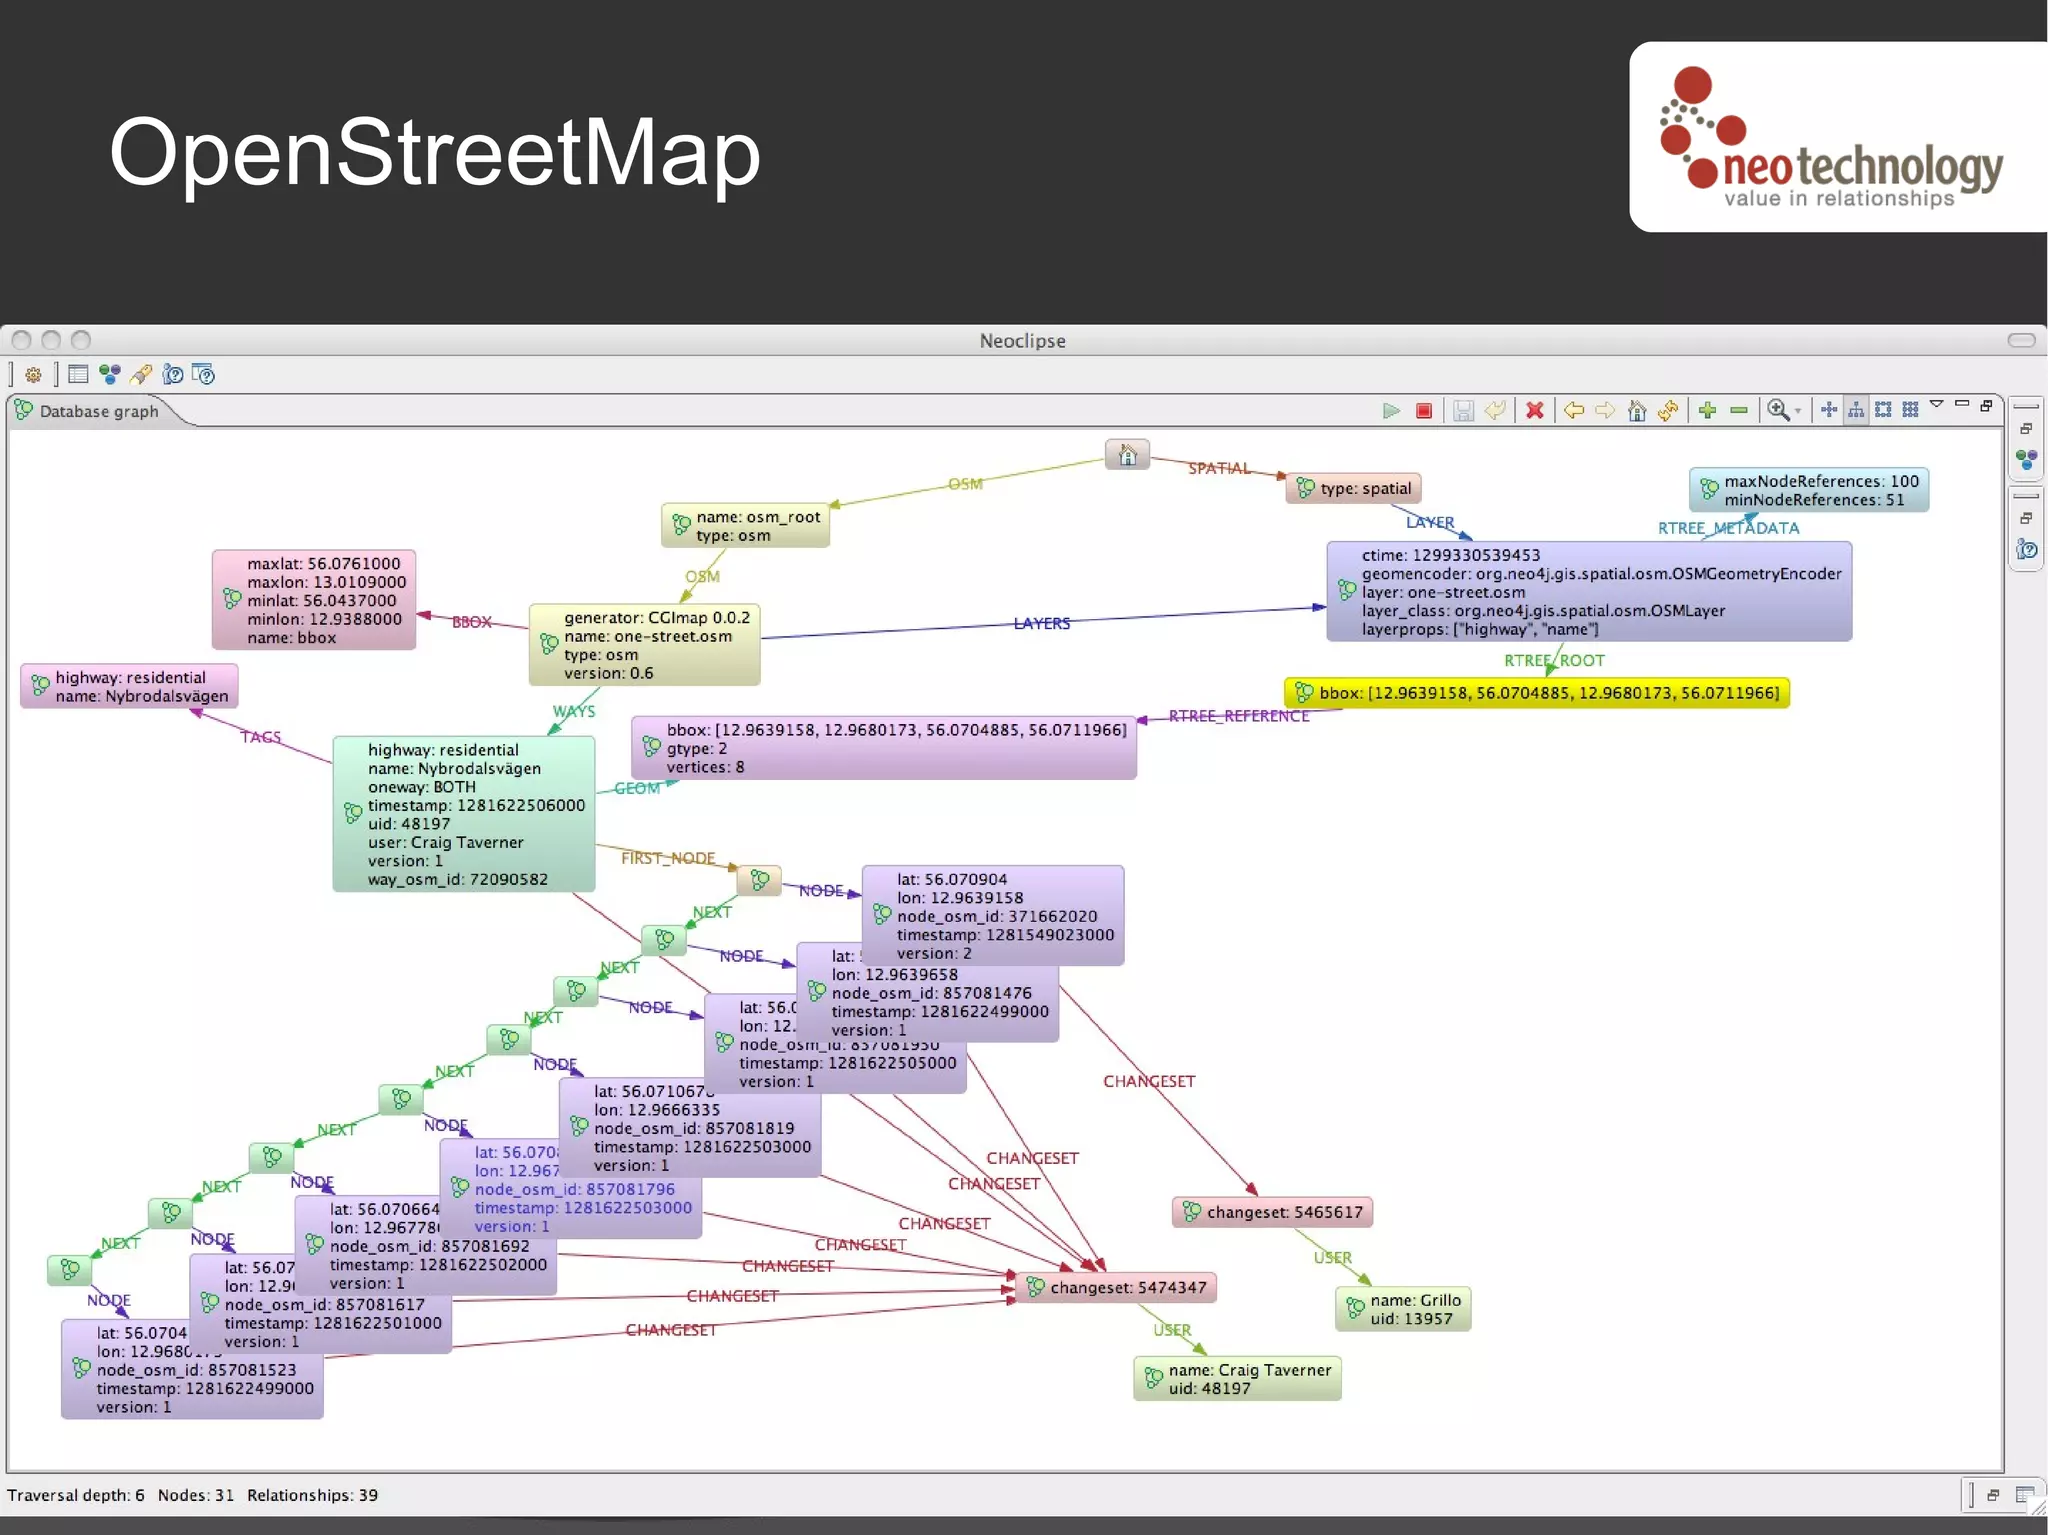Click the highlighter marker icon in toolbar
Screen dimensions: 2048x1535
tap(141, 374)
